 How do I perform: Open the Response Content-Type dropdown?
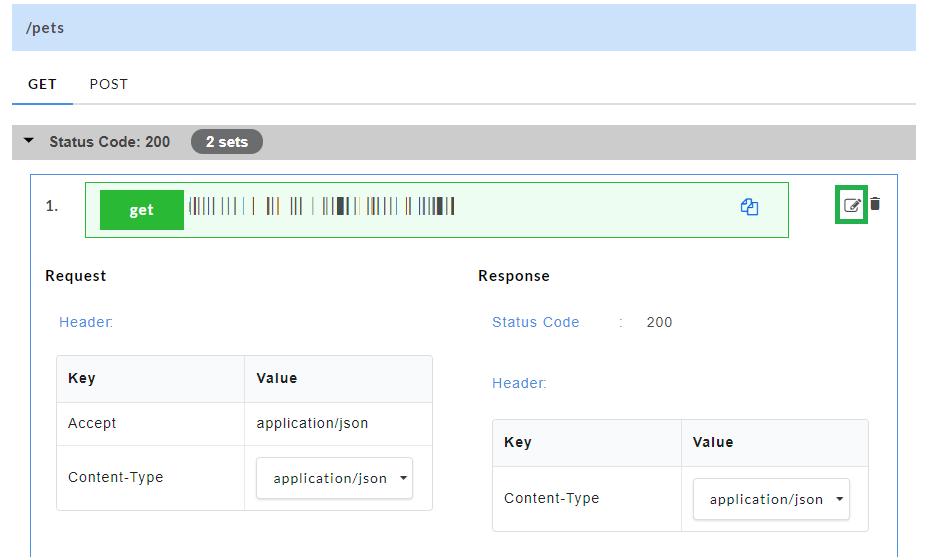tap(771, 499)
